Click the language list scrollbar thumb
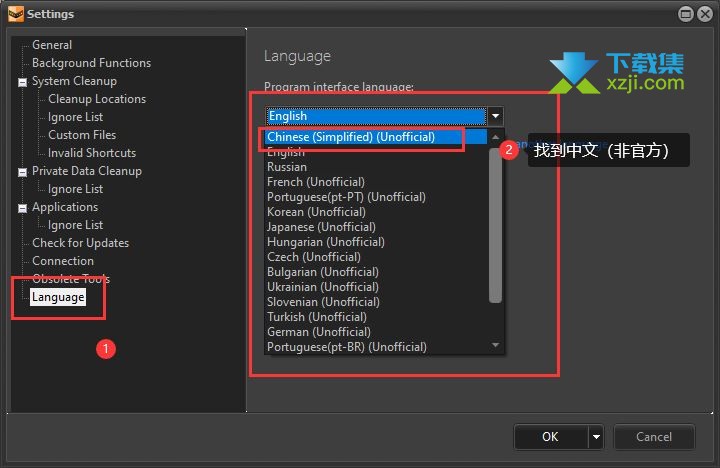Viewport: 720px width, 468px height. click(x=495, y=225)
